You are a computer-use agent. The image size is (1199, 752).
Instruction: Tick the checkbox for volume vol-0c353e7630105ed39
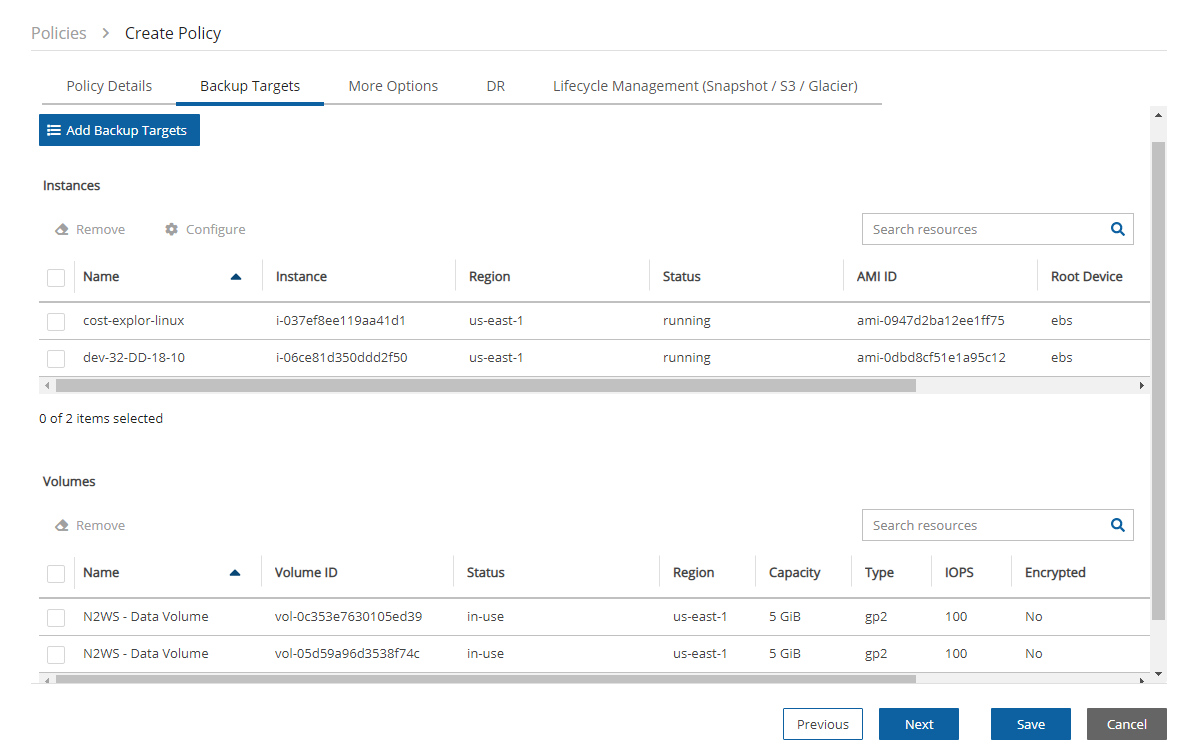pyautogui.click(x=56, y=617)
